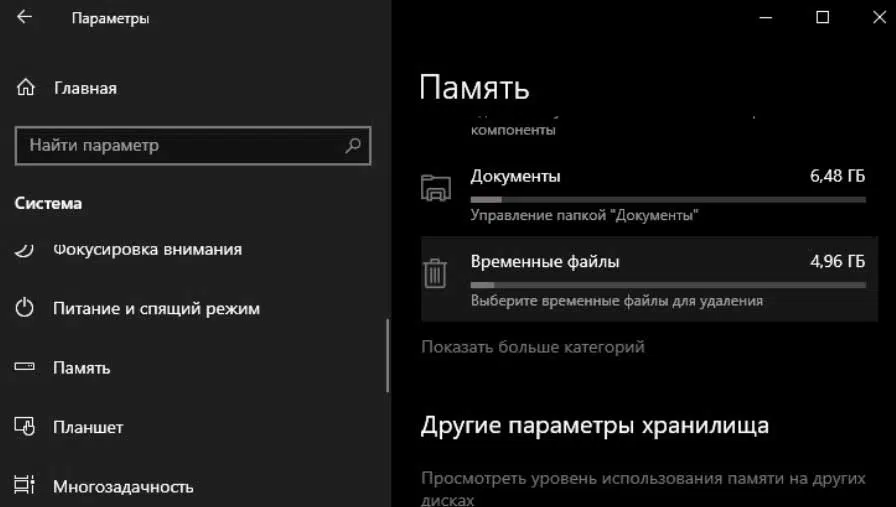Screen dimensions: 896x507
Task: Open the Планшет settings page
Action: 88,427
